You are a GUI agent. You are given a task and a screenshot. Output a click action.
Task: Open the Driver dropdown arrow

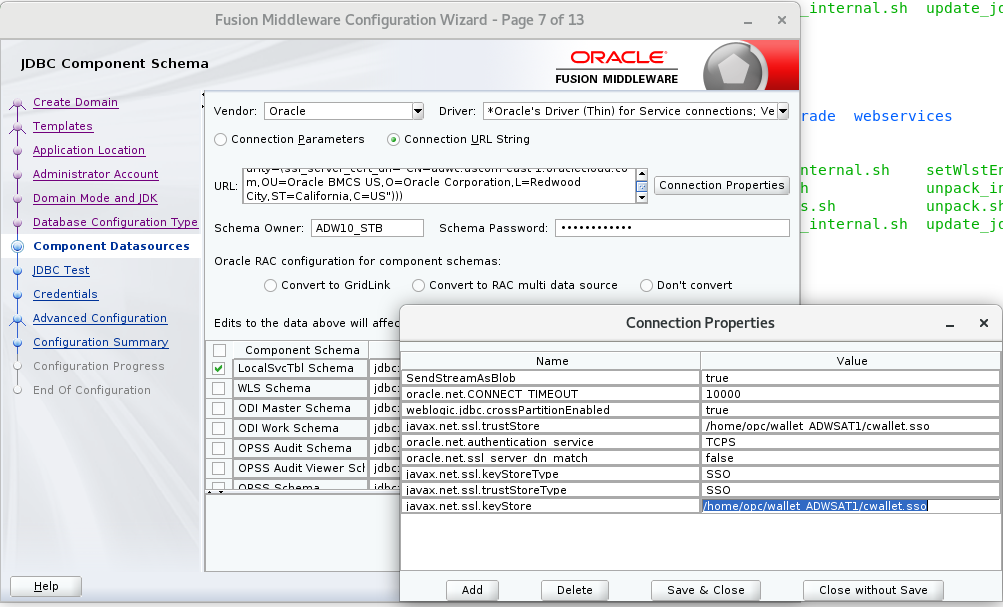tap(783, 111)
